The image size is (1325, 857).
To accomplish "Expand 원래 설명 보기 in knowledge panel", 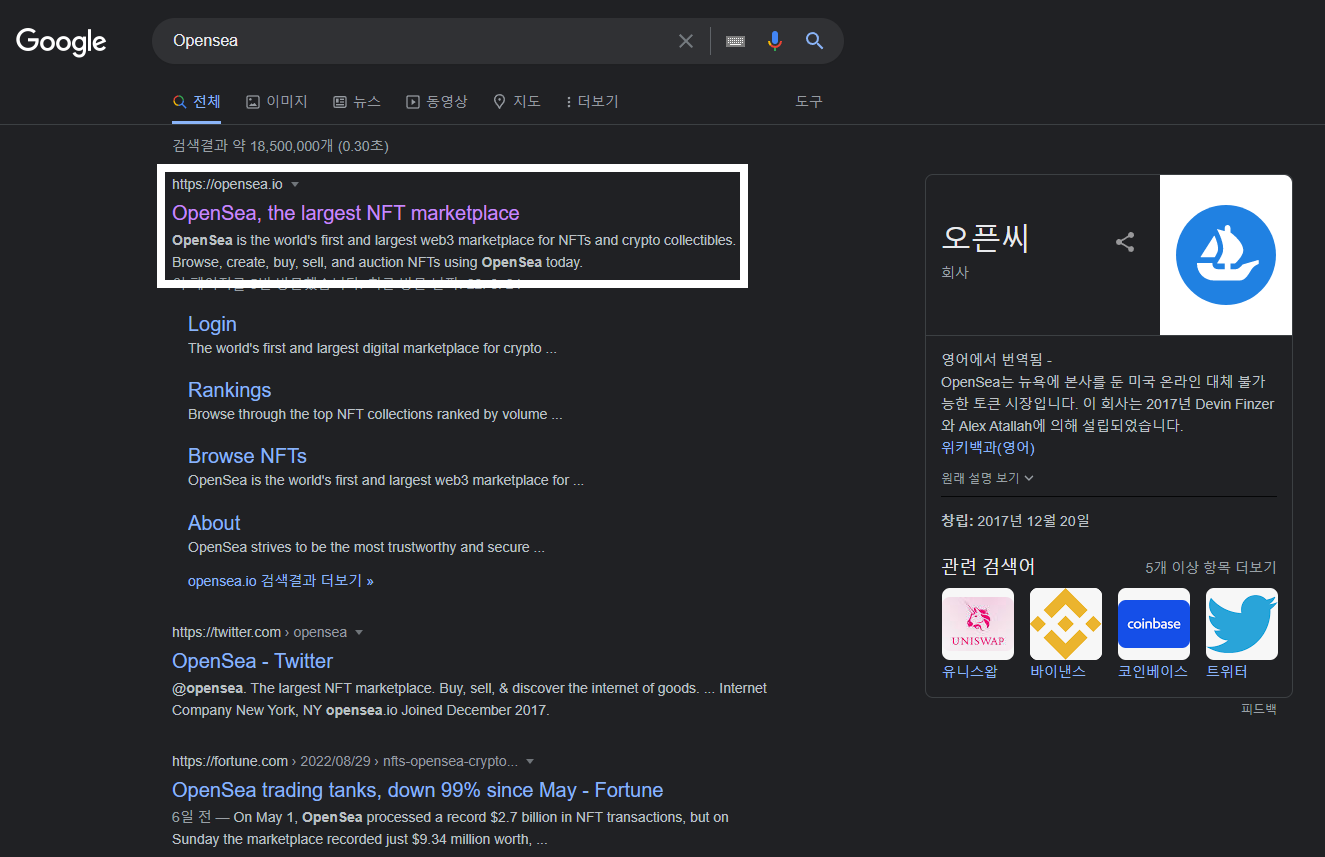I will [988, 478].
